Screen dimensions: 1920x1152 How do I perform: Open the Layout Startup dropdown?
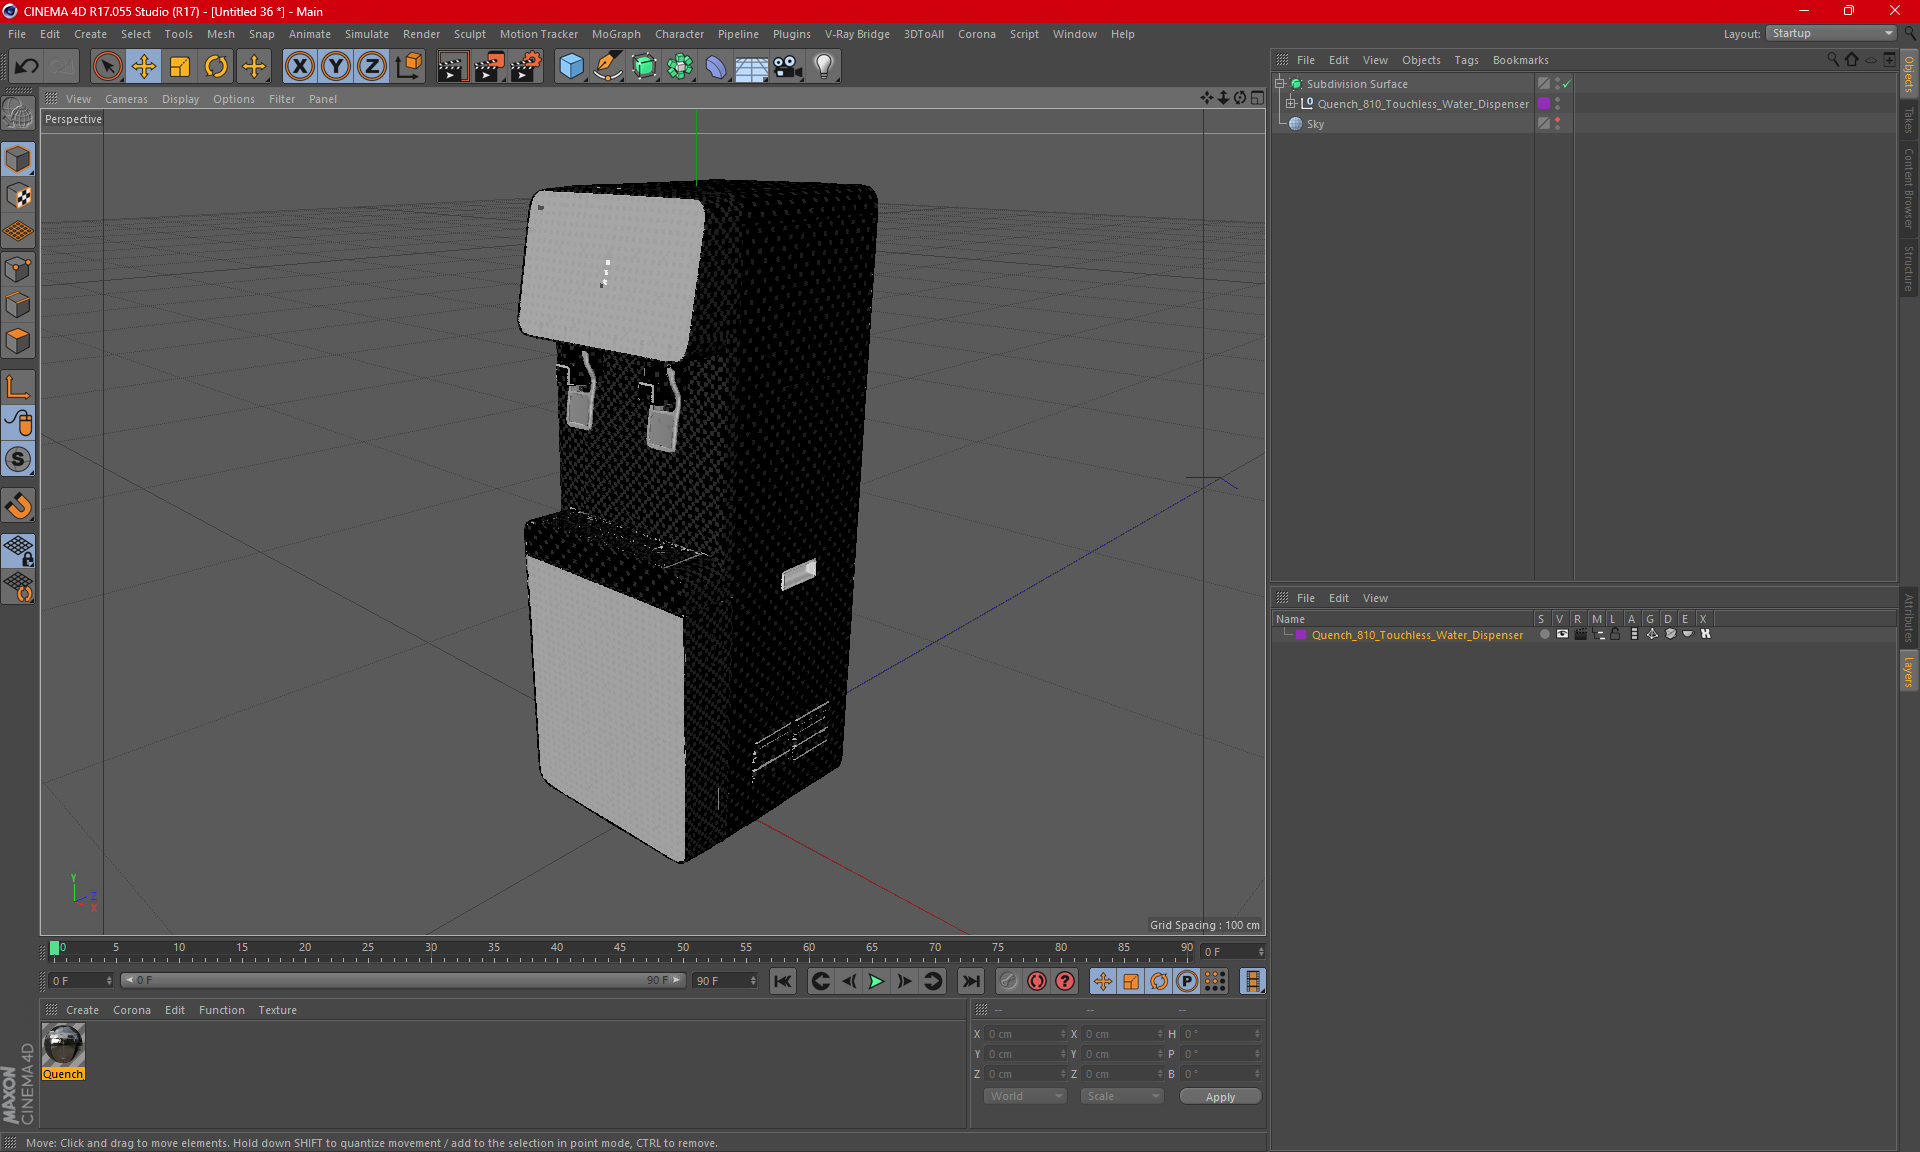1832,33
